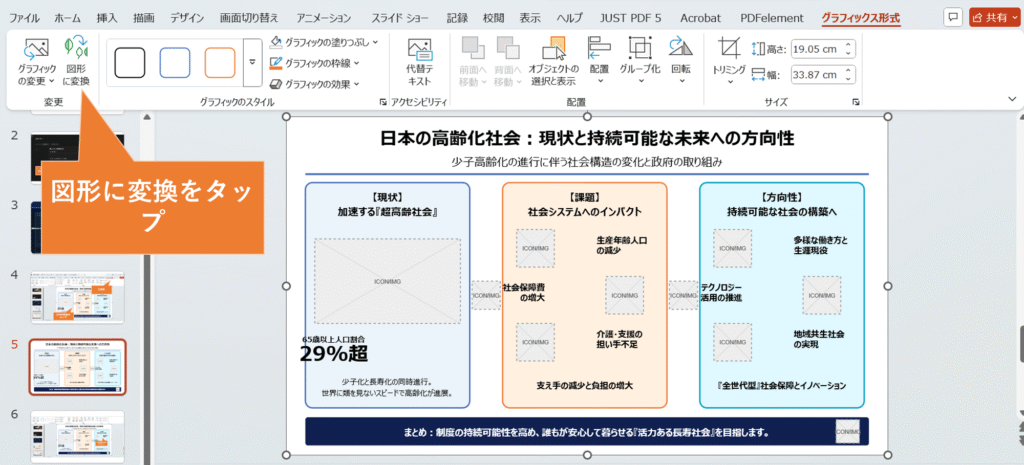Click the 図形に変換 icon

[76, 61]
